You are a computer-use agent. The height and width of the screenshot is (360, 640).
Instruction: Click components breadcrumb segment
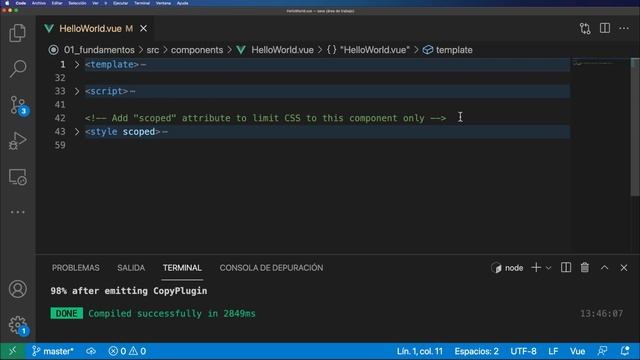click(197, 50)
